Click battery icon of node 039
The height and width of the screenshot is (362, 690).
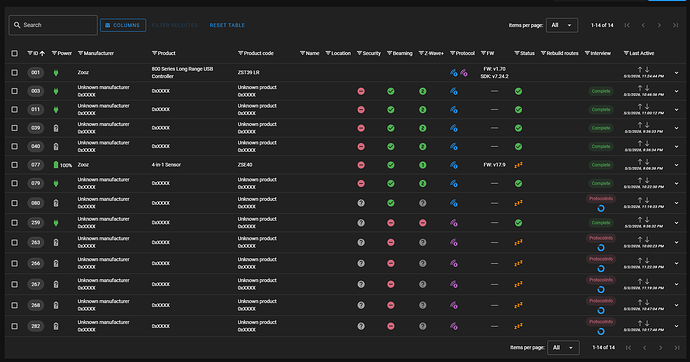point(56,128)
